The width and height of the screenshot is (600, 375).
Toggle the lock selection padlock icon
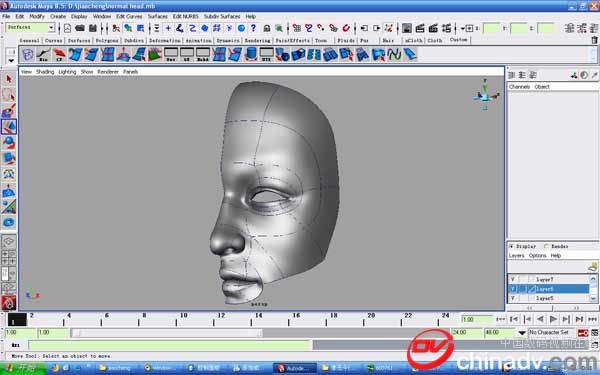pos(267,28)
